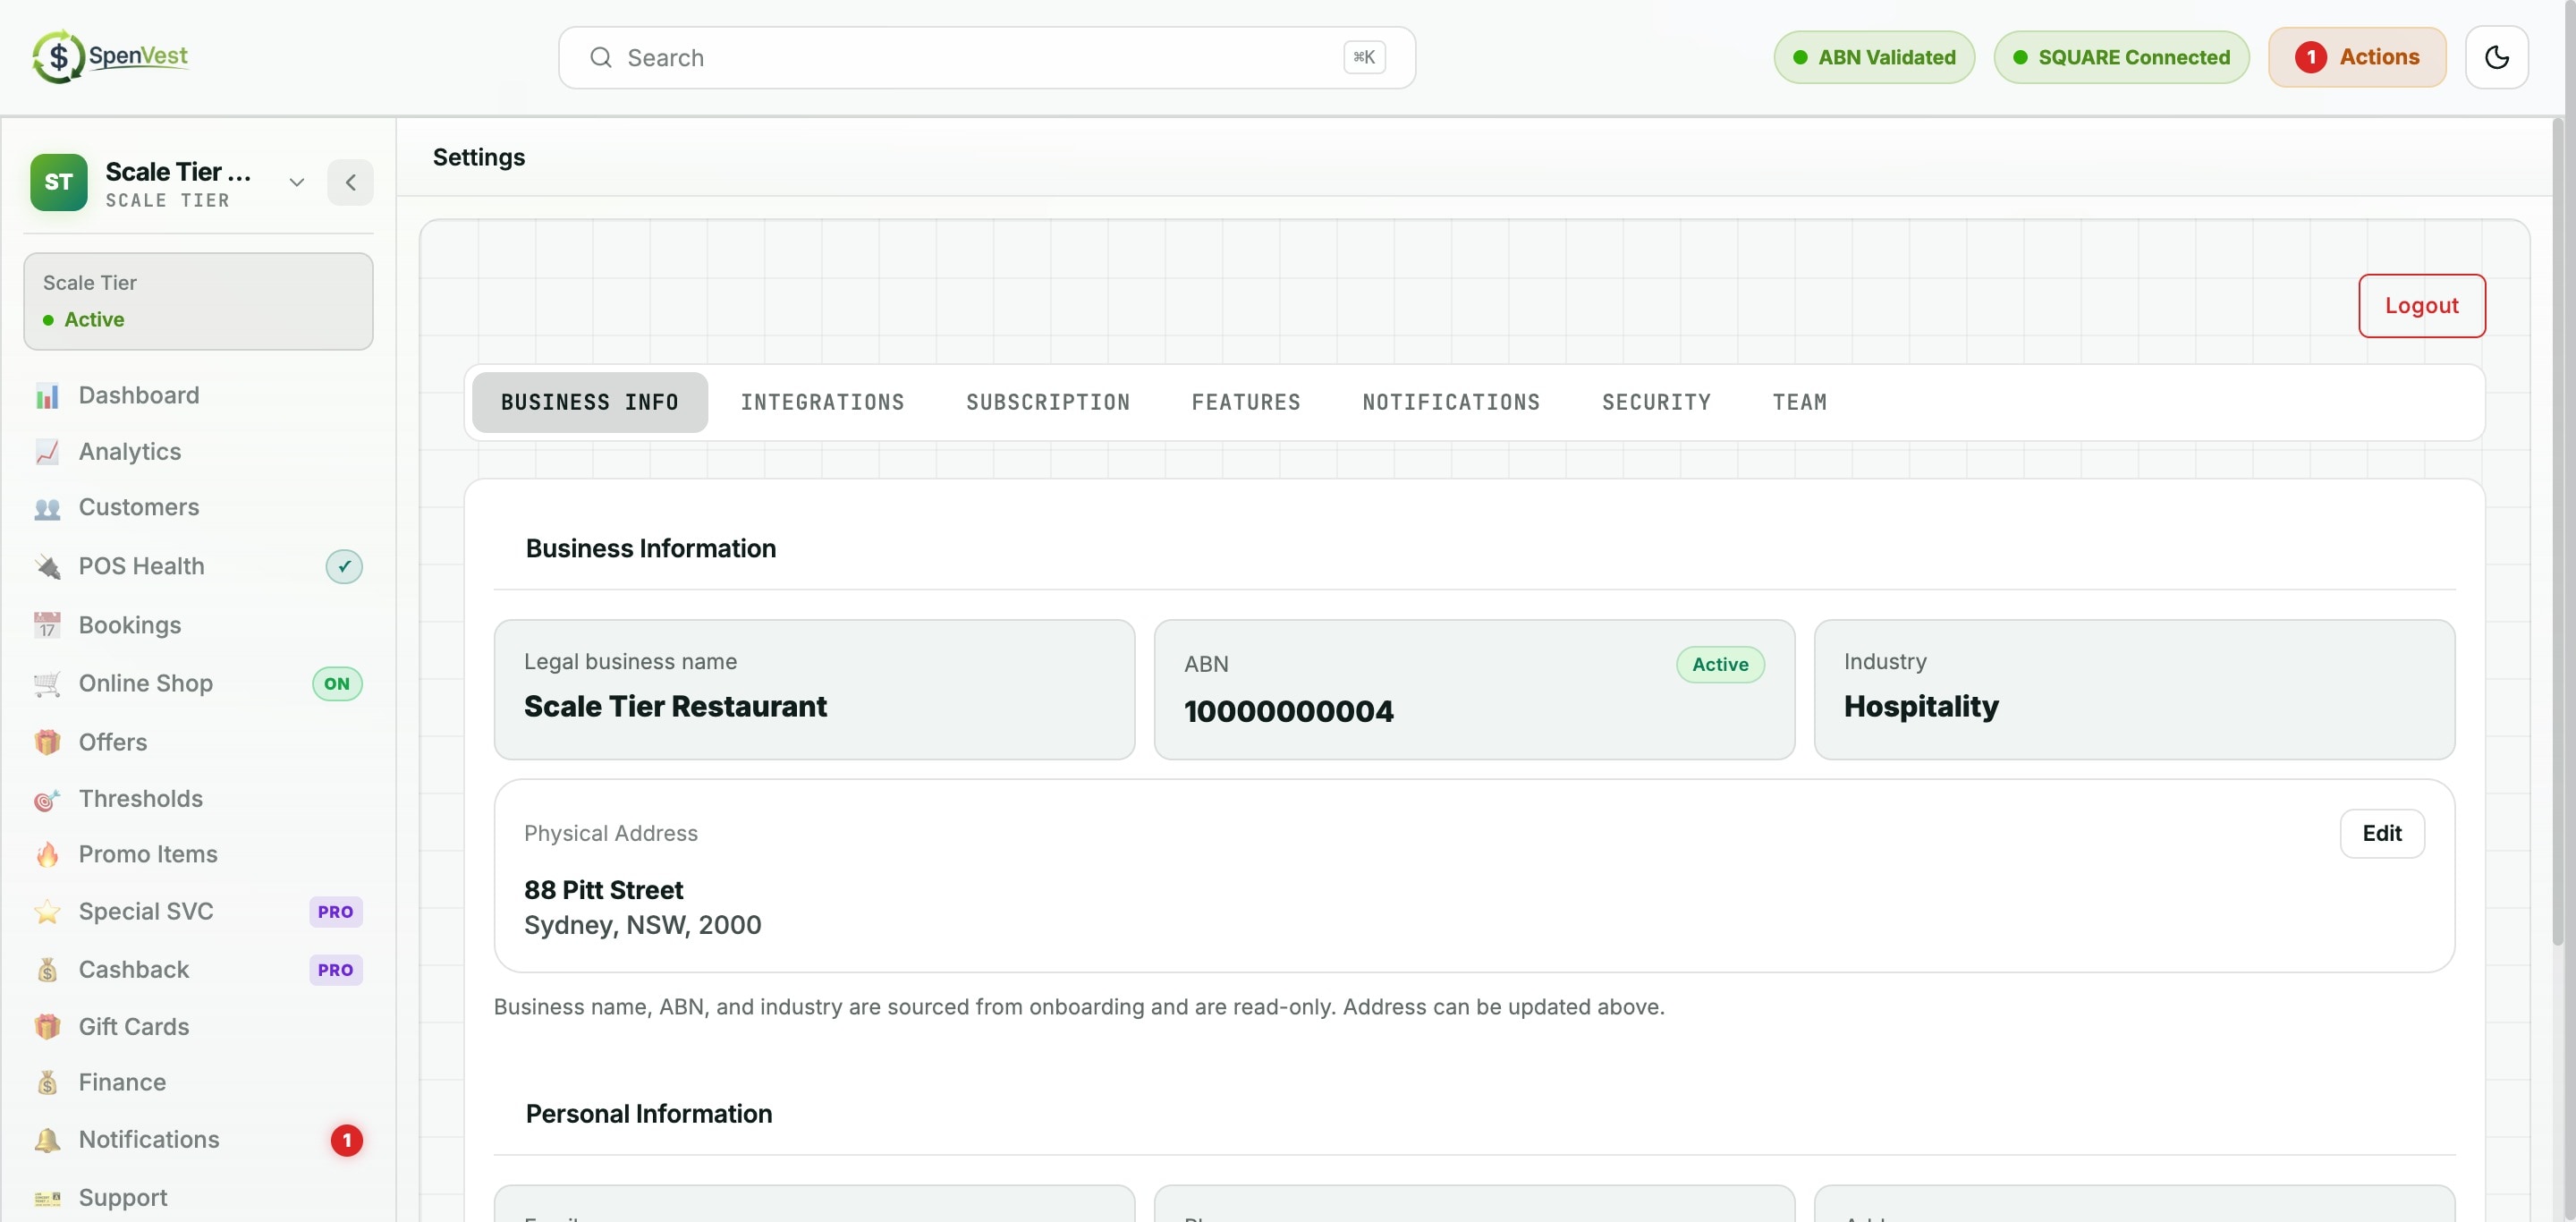The image size is (2576, 1222).
Task: Click the Search input field
Action: [x=986, y=57]
